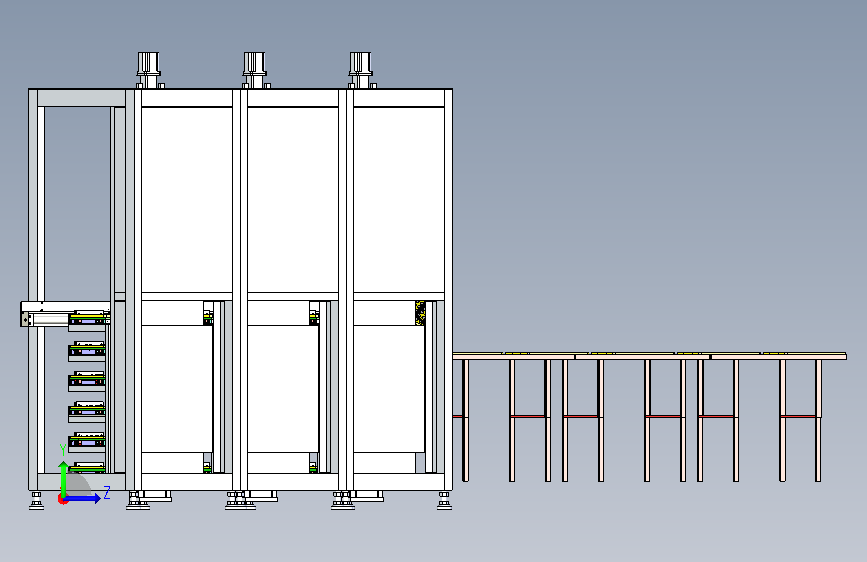Click the blue Z axis arrow of the triad
This screenshot has width=867, height=562.
point(82,498)
